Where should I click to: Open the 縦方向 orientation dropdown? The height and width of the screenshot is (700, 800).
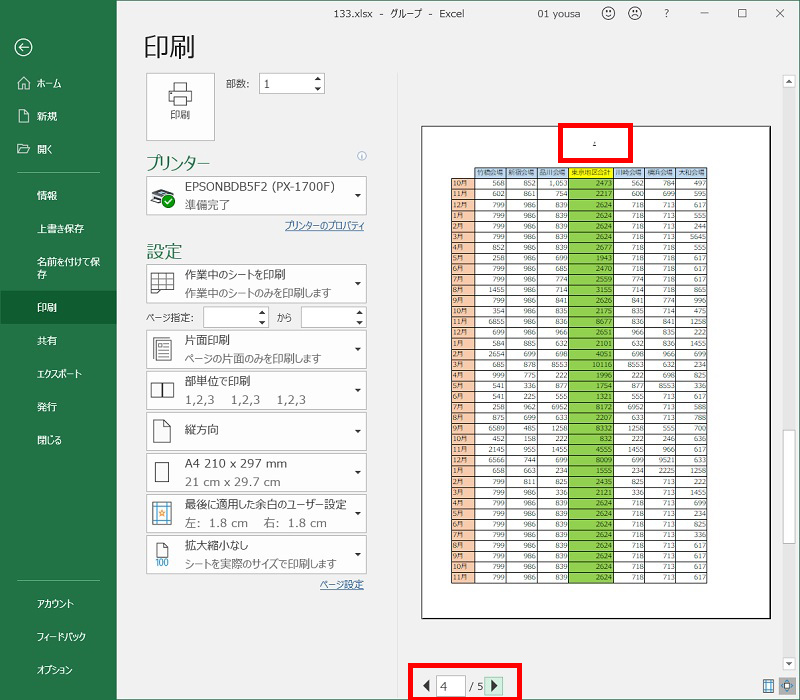(x=256, y=431)
